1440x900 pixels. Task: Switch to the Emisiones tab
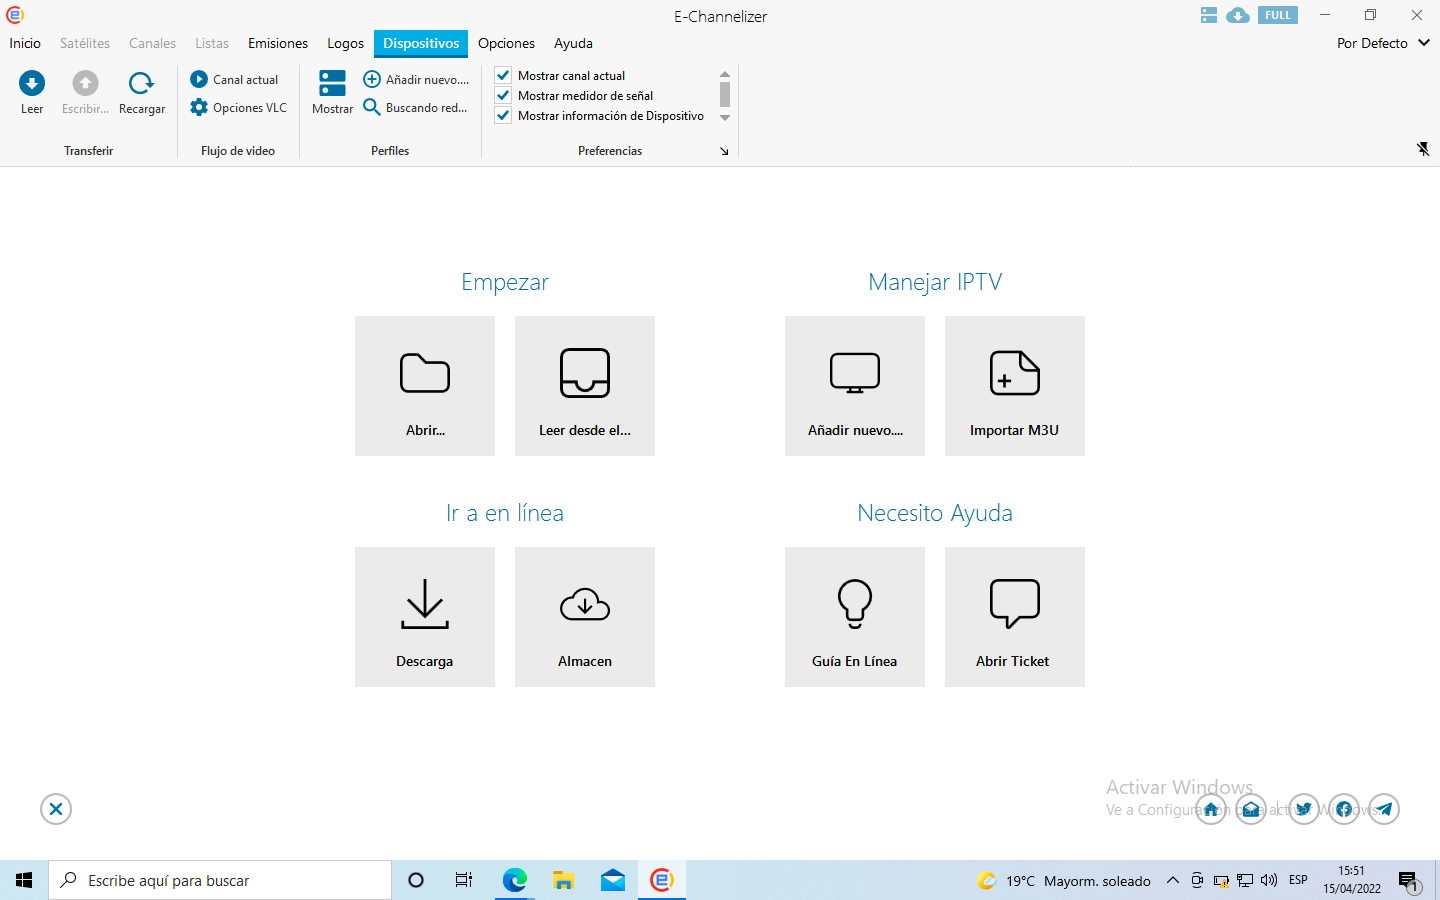tap(277, 43)
